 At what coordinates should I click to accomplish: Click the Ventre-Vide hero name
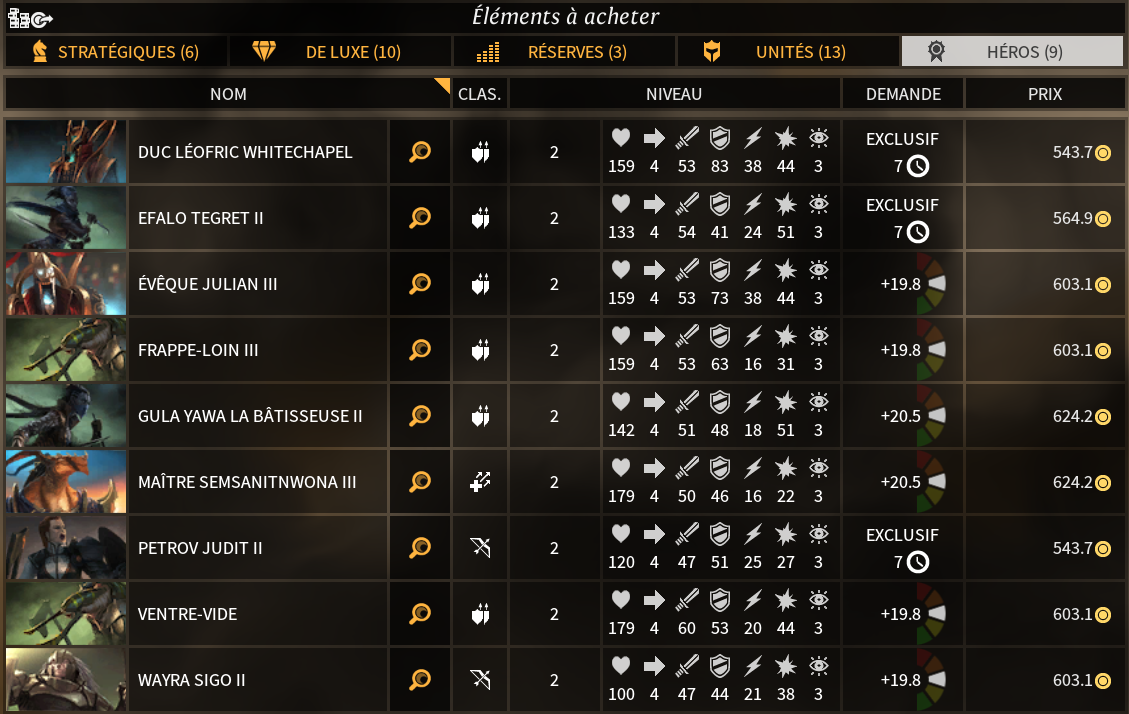coord(188,614)
